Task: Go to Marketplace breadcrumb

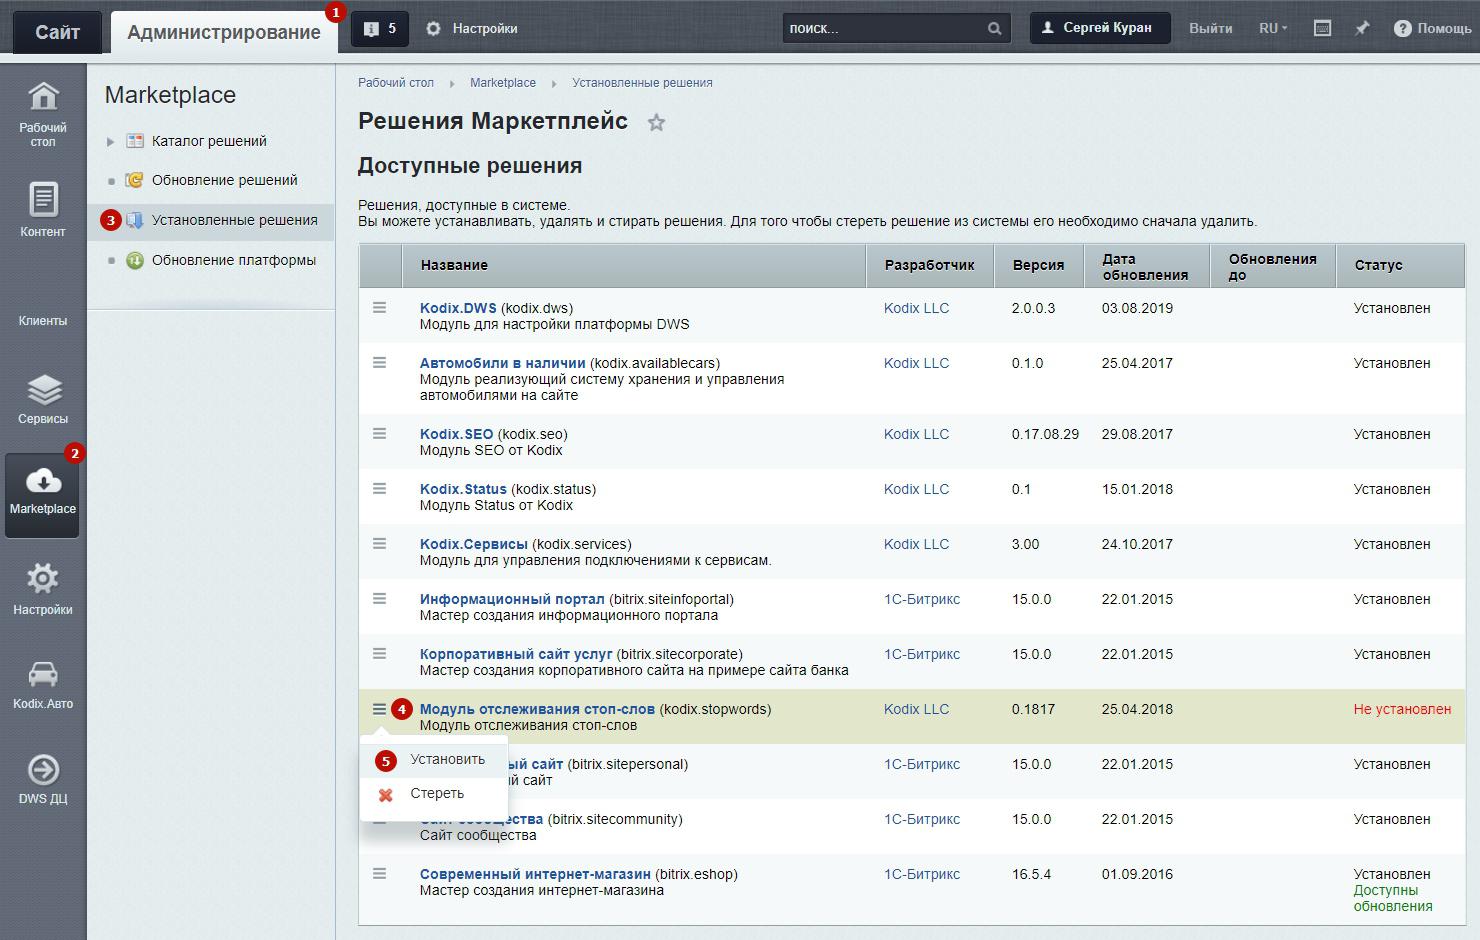Action: [x=503, y=83]
